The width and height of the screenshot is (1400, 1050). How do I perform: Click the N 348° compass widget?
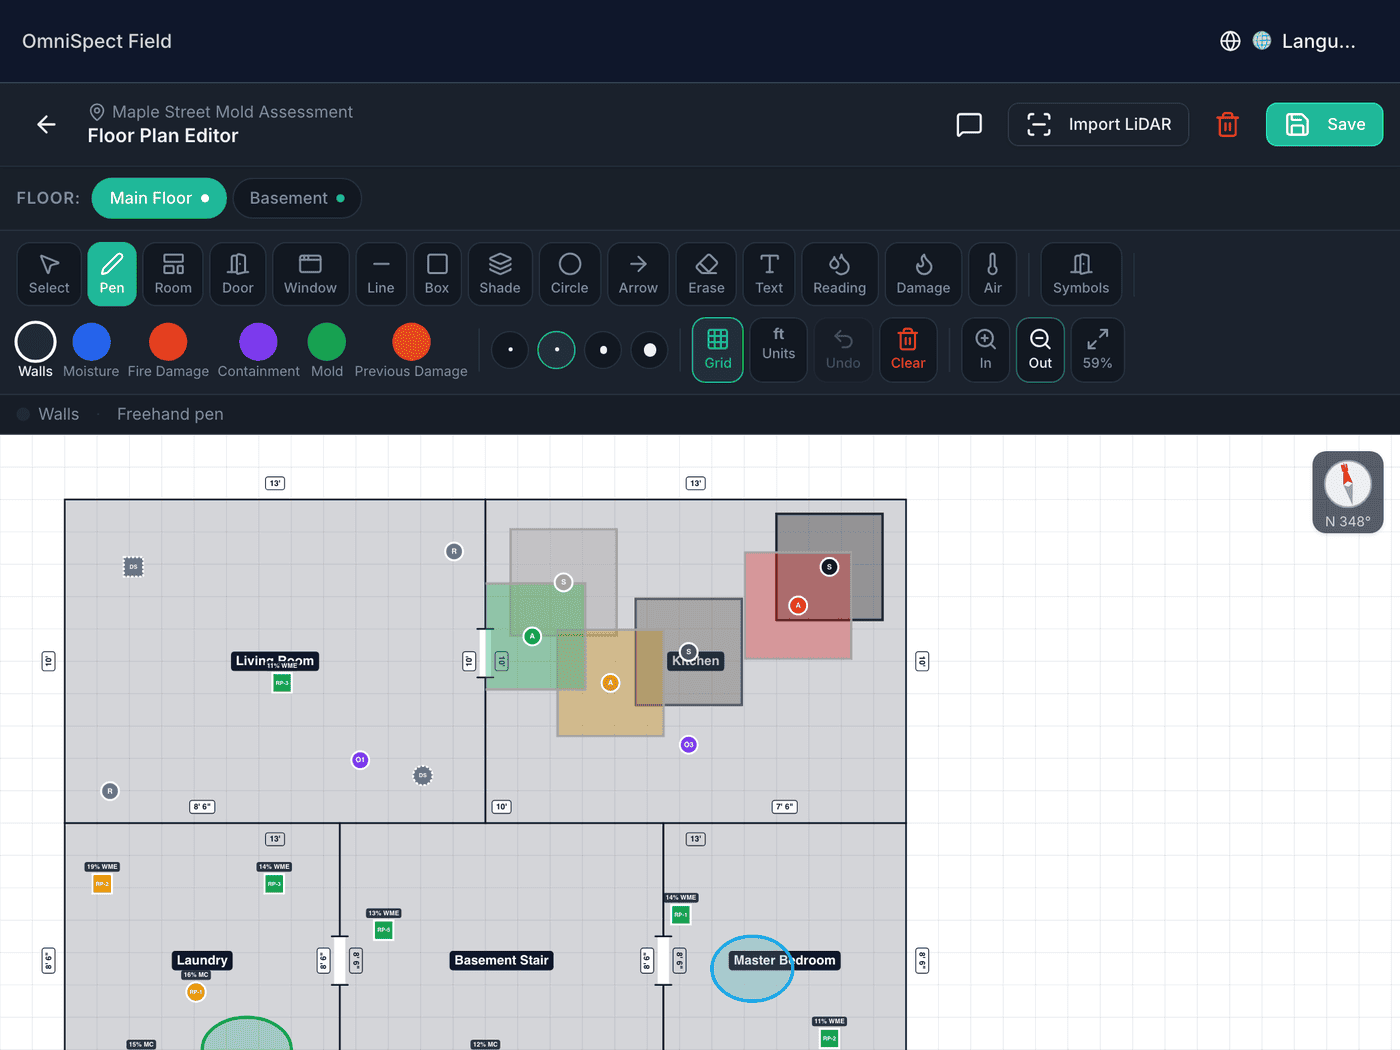1348,492
